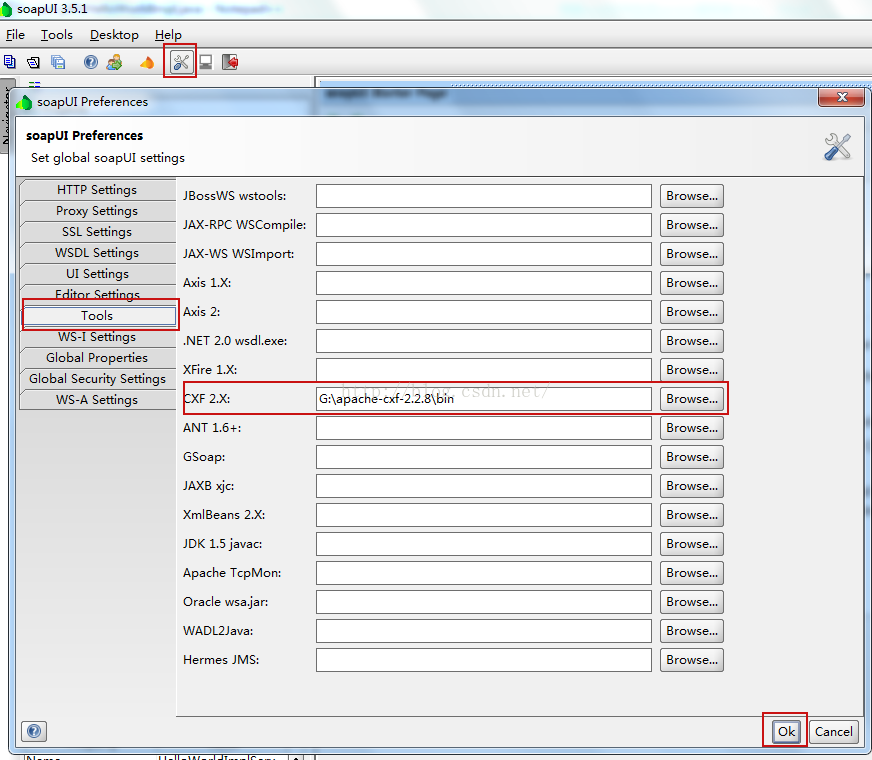This screenshot has height=760, width=872.
Task: Browse for JAXB xjc path
Action: coord(692,486)
